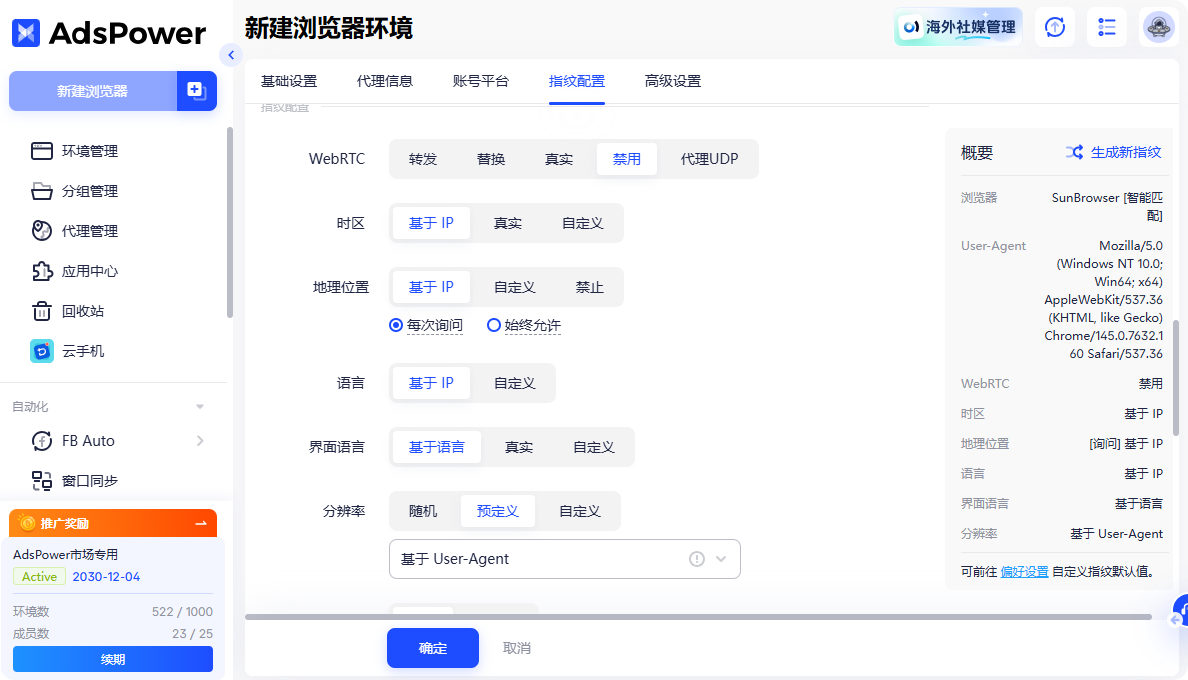Click the 新建浏览器 button
1188x680 pixels.
92,91
